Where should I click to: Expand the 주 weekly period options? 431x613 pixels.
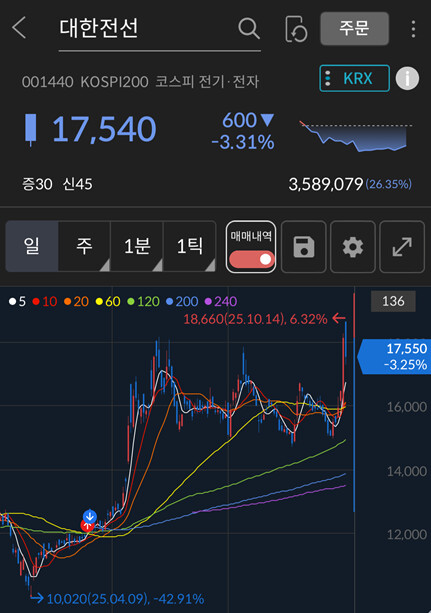pos(84,246)
